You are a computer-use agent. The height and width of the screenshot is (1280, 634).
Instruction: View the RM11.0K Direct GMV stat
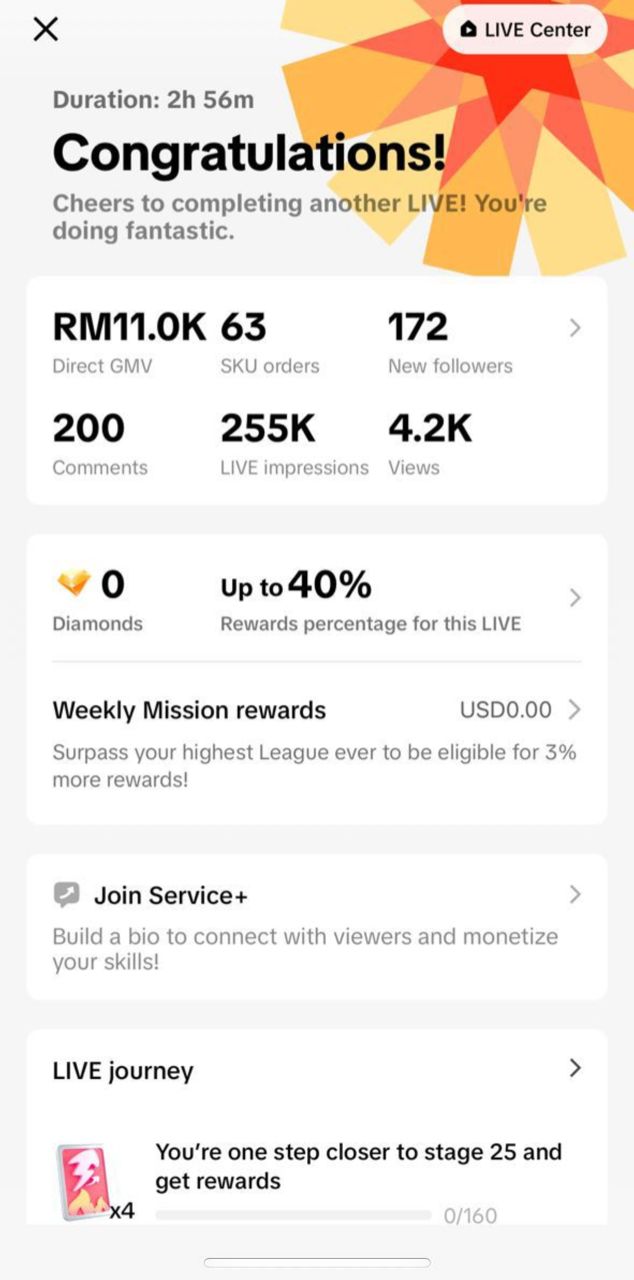click(x=128, y=340)
